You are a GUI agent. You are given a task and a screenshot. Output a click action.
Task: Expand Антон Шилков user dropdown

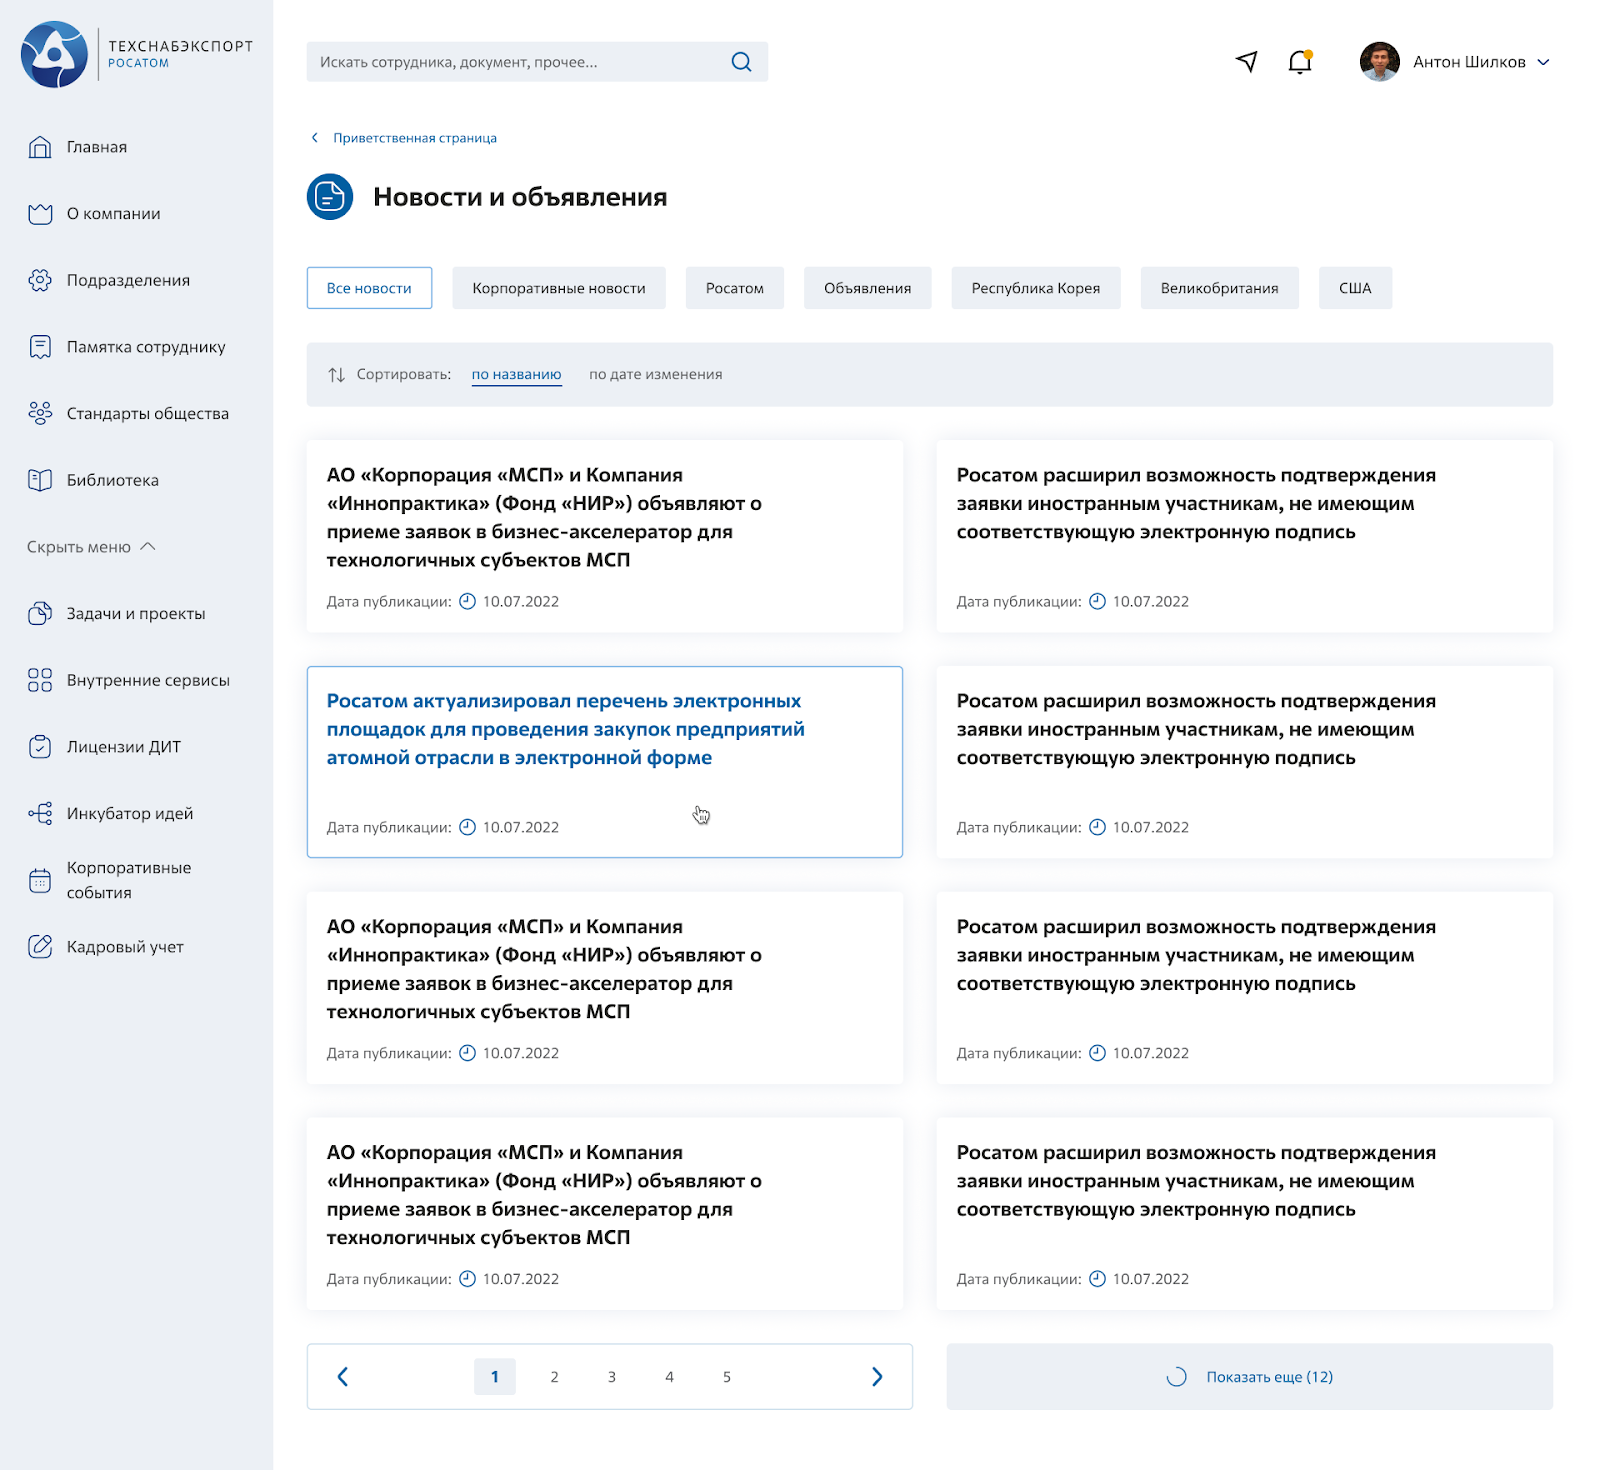(1543, 62)
